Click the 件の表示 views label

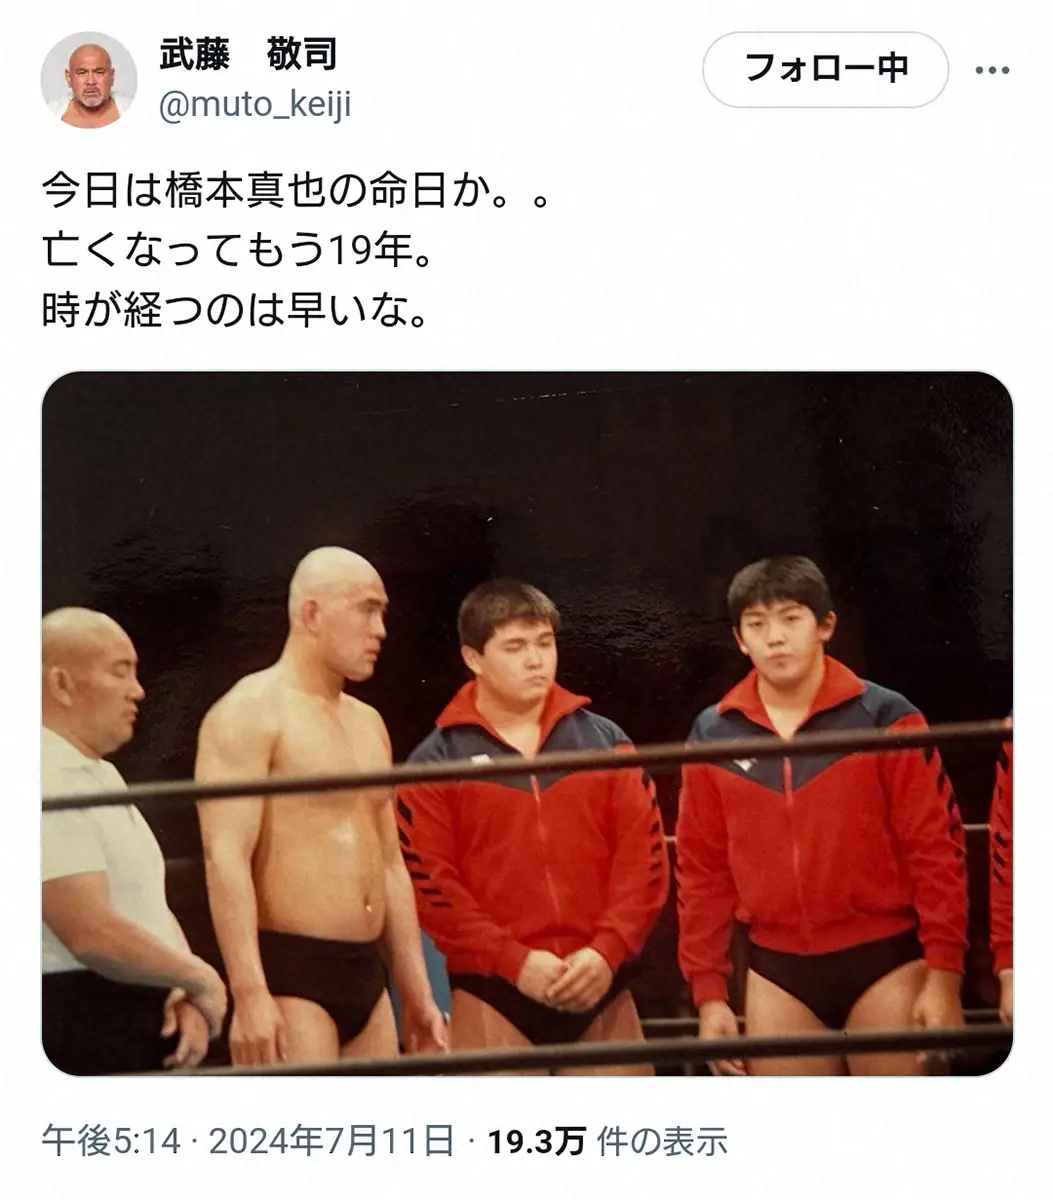(660, 1141)
